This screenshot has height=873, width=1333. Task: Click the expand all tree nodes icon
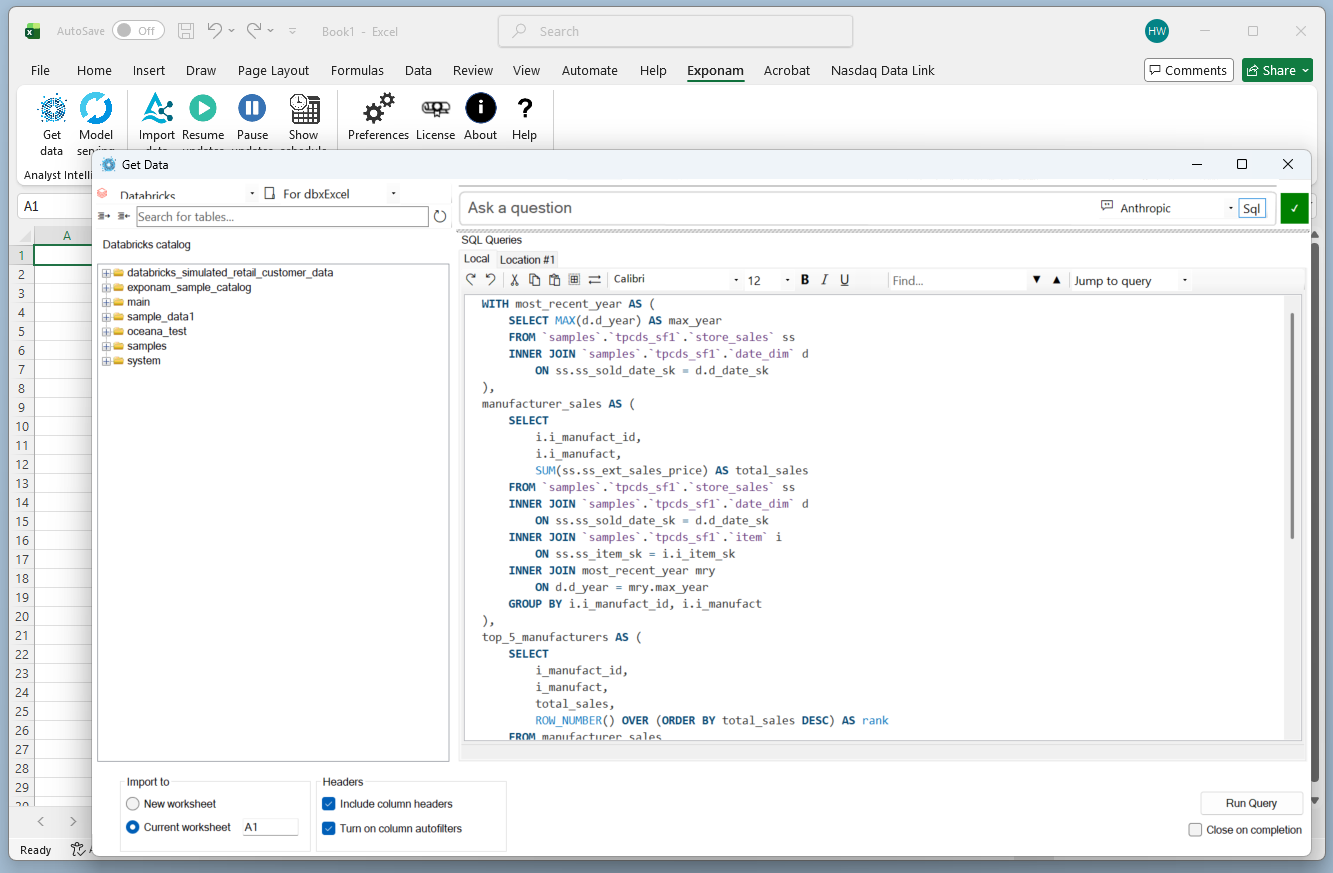point(104,216)
